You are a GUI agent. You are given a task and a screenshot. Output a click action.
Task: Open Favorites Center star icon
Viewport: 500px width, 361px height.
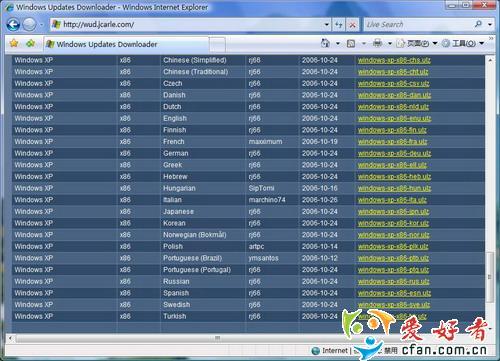[x=14, y=43]
